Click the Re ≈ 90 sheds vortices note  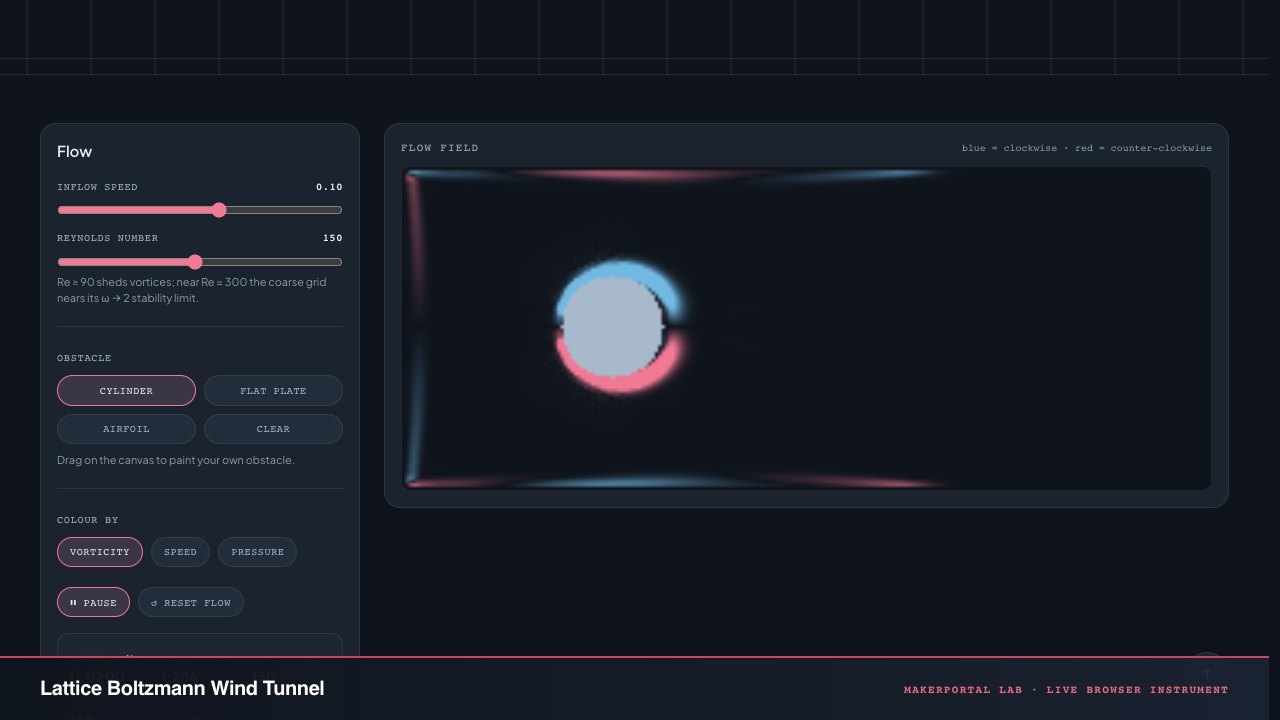192,290
